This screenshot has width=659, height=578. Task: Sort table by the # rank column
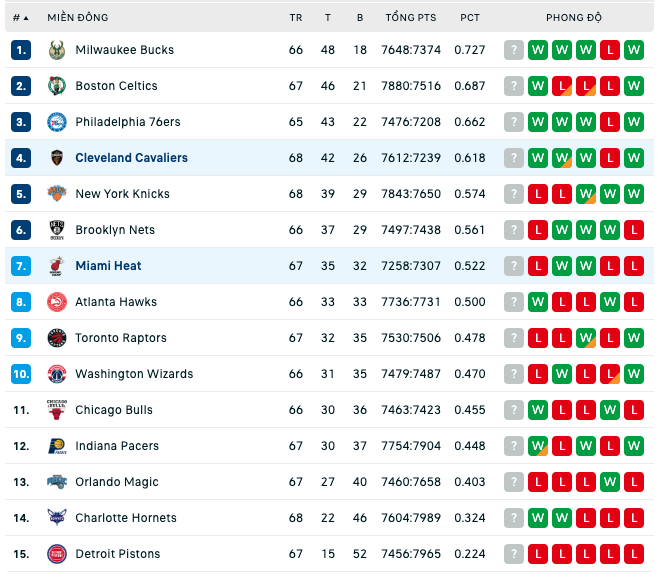pyautogui.click(x=20, y=18)
